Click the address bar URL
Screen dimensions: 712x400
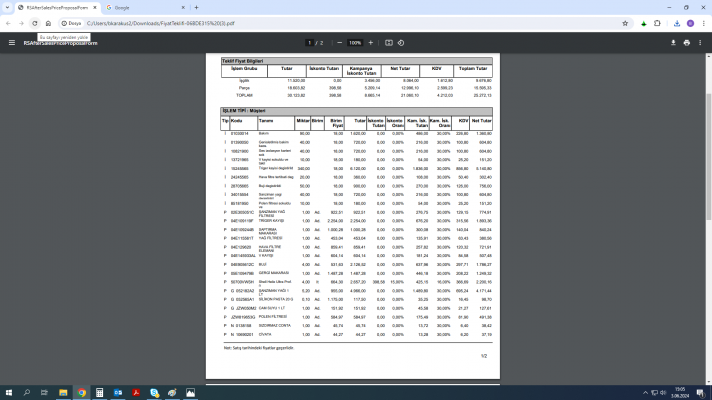(161, 23)
